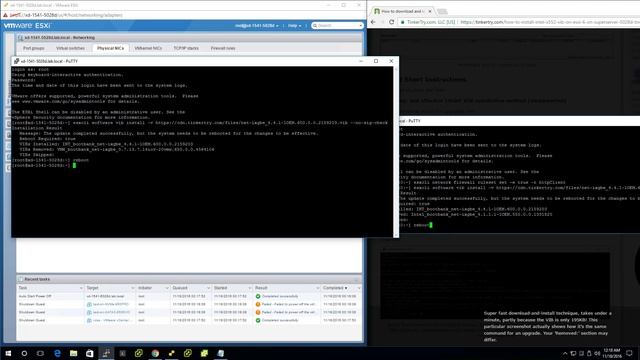This screenshot has height=360, width=640.
Task: Open the Result column header dropdown
Action: 318,288
